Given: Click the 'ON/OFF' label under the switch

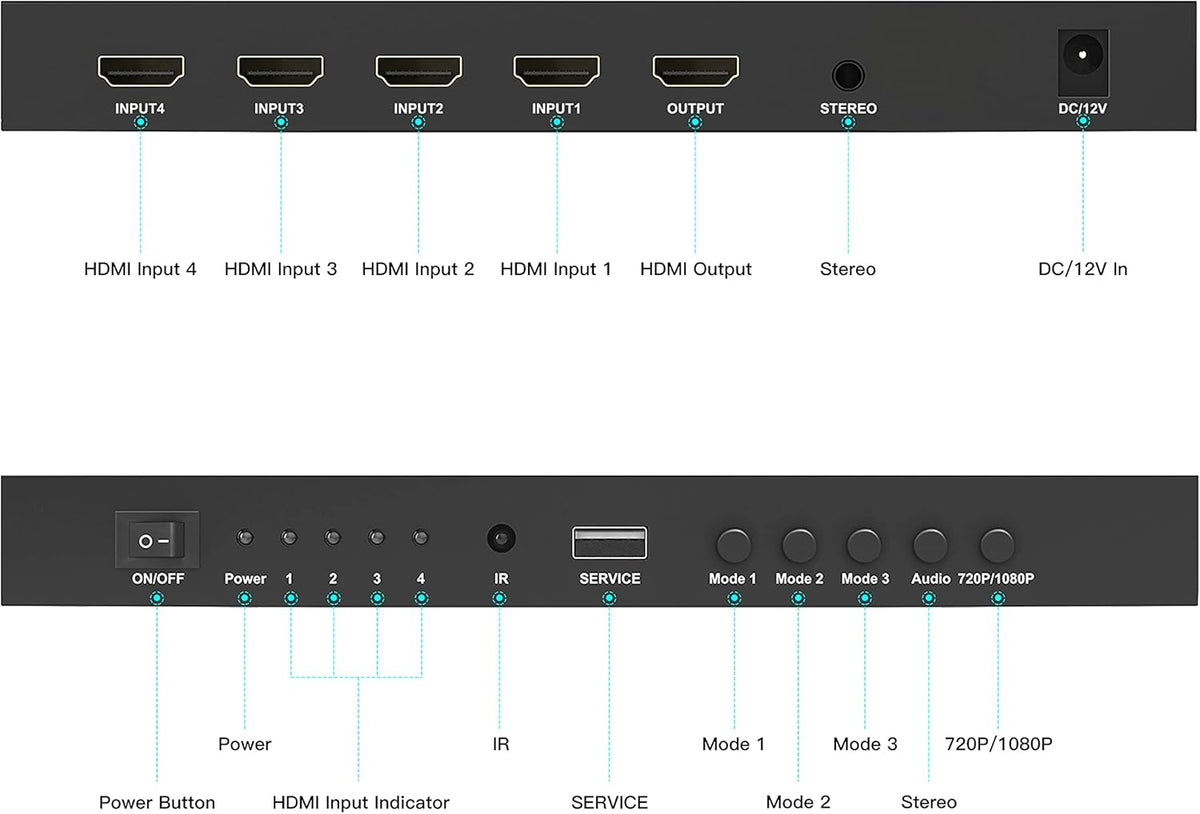Looking at the screenshot, I should [x=157, y=579].
